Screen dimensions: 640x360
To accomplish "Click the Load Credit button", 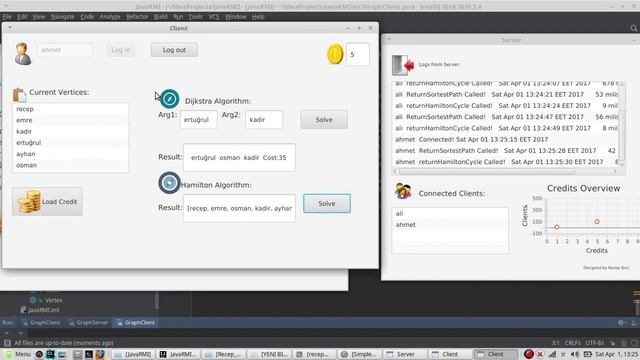I will pos(47,202).
